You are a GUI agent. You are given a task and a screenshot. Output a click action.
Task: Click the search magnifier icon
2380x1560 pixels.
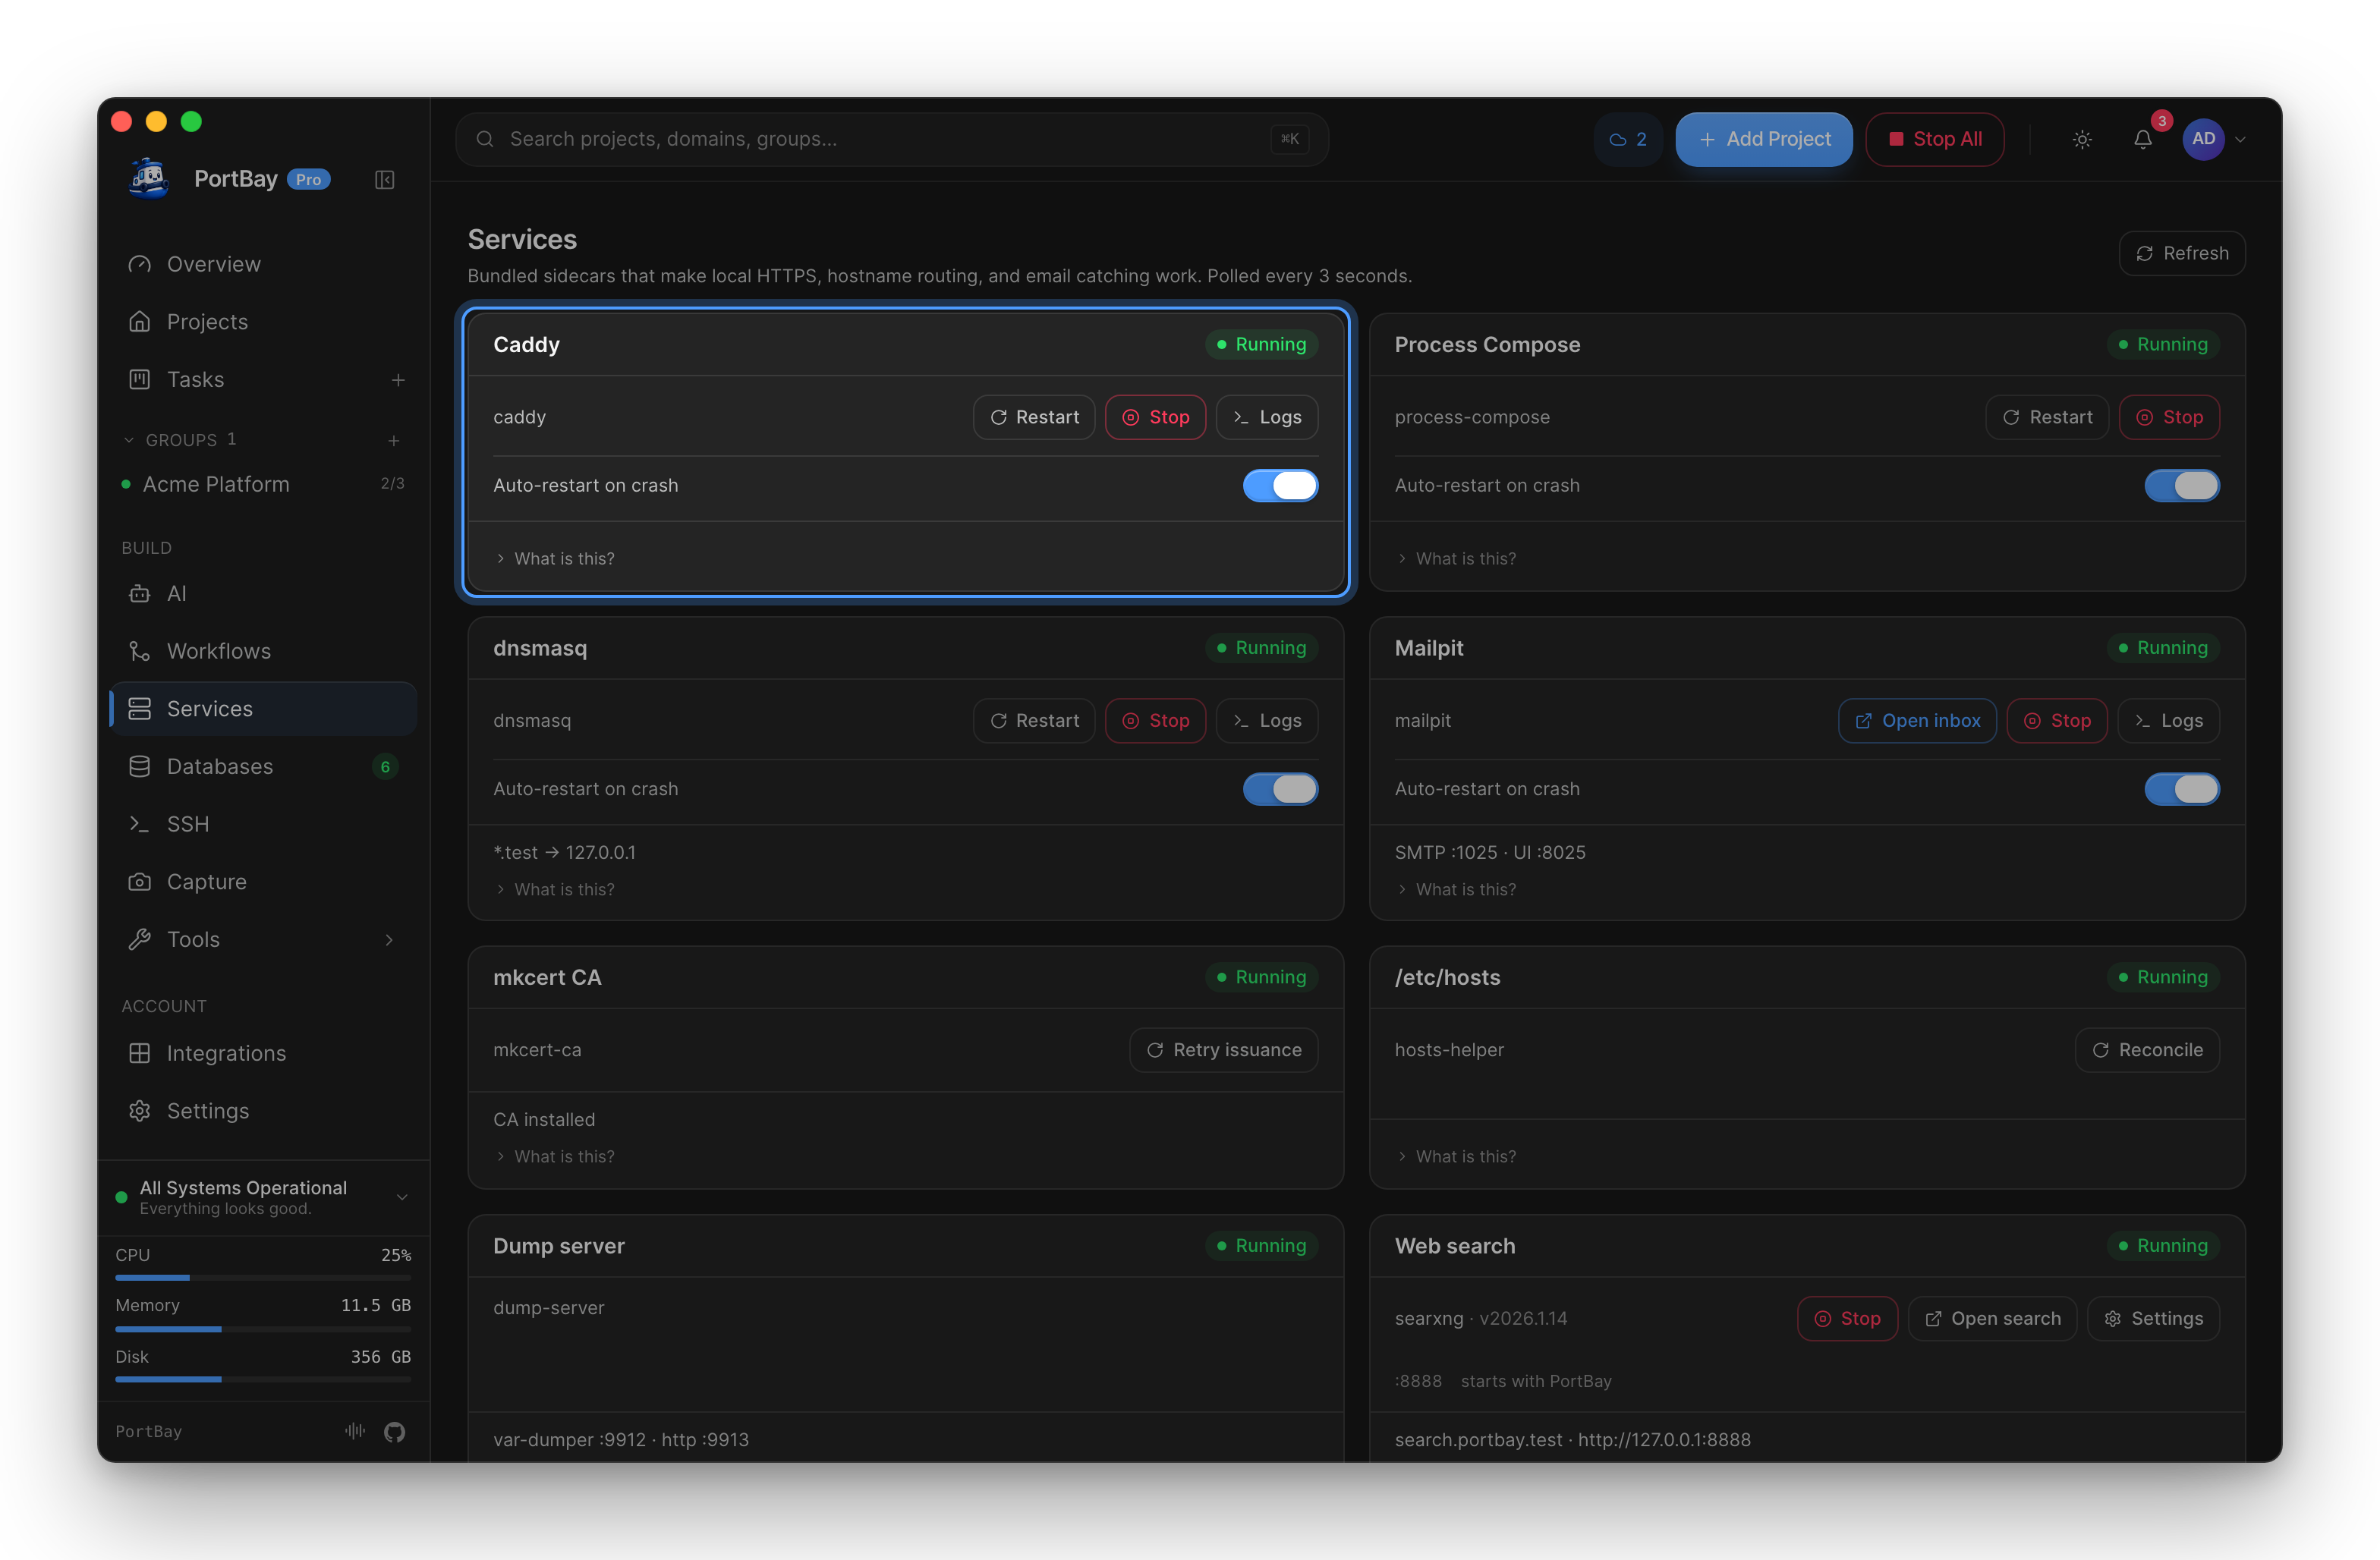pos(485,139)
